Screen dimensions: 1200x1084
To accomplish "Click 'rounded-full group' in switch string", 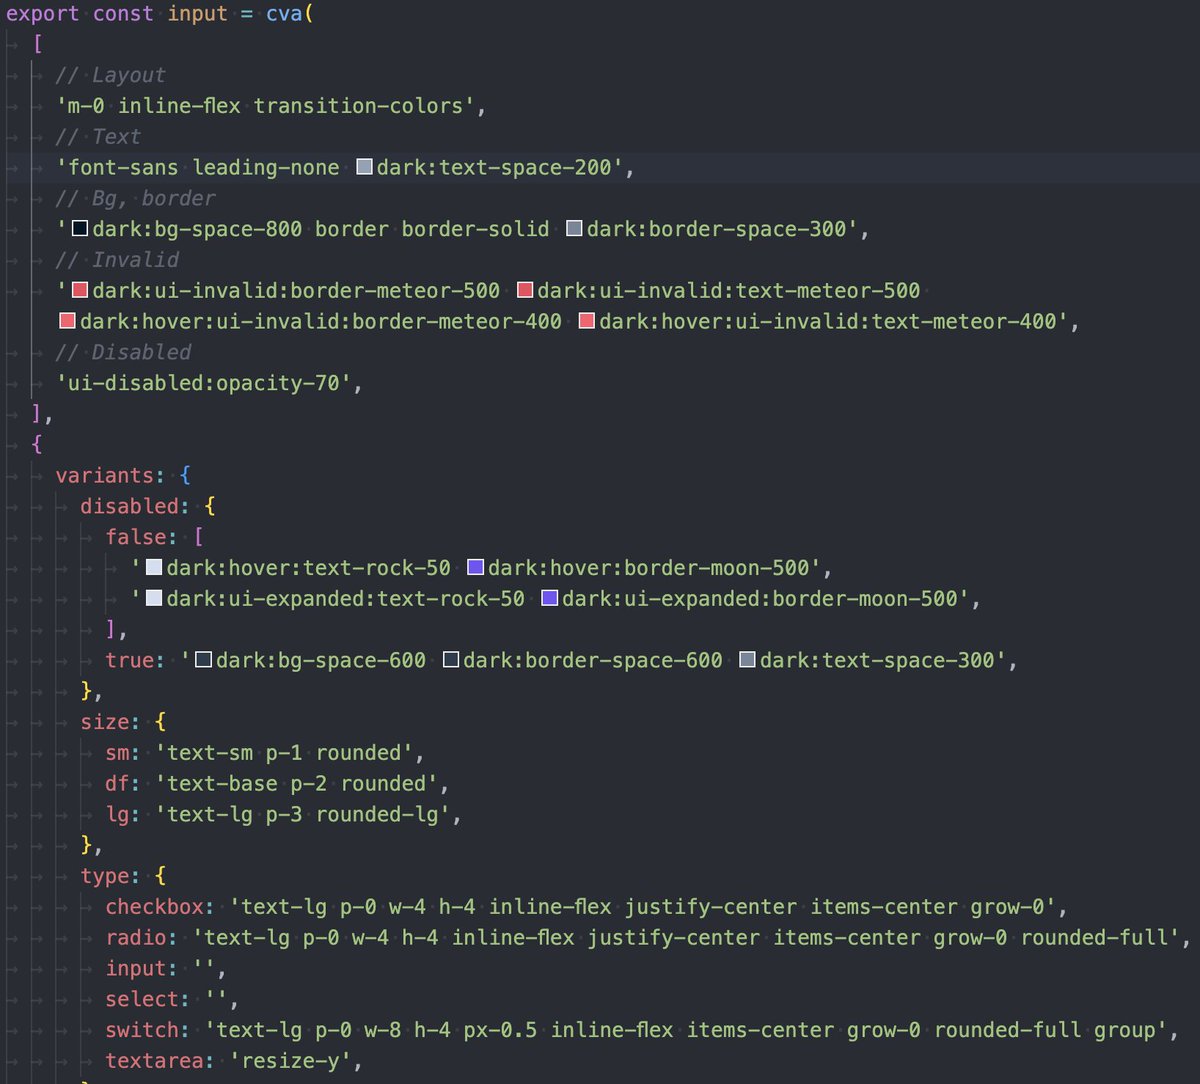I will [x=1044, y=1030].
